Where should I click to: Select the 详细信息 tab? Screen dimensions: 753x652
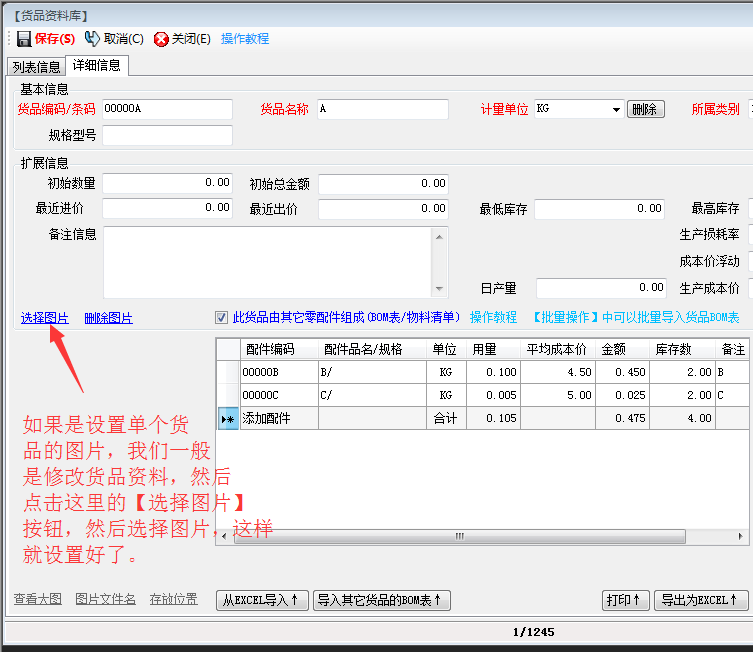97,66
